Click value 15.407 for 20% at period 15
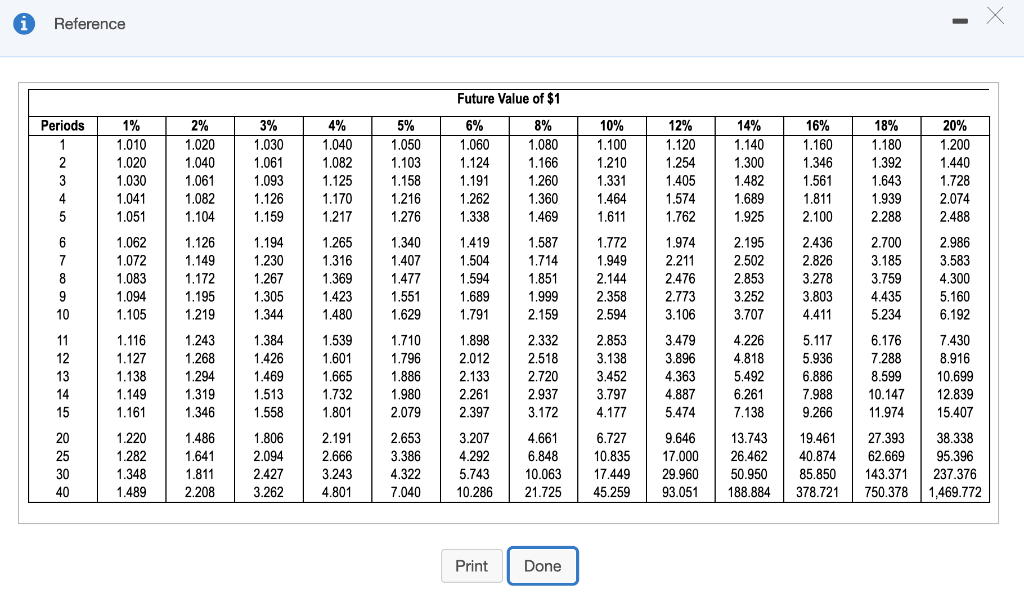The height and width of the screenshot is (594, 1024). [x=955, y=413]
